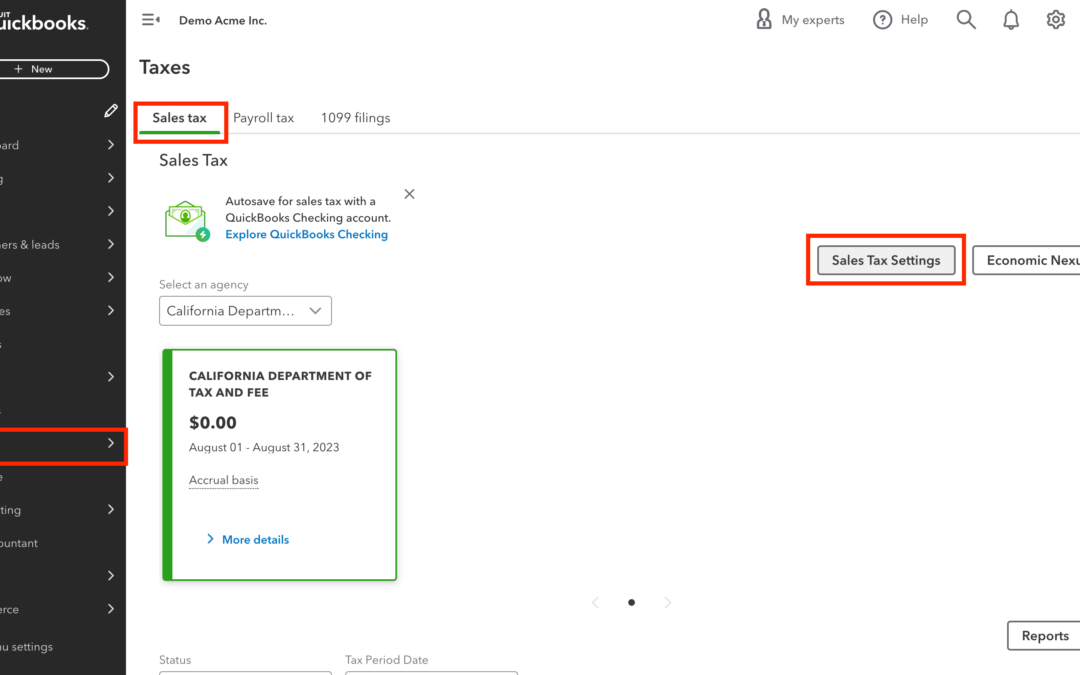Click the $0.00 amount on the card
Screen dimensions: 1080x675
tap(213, 422)
